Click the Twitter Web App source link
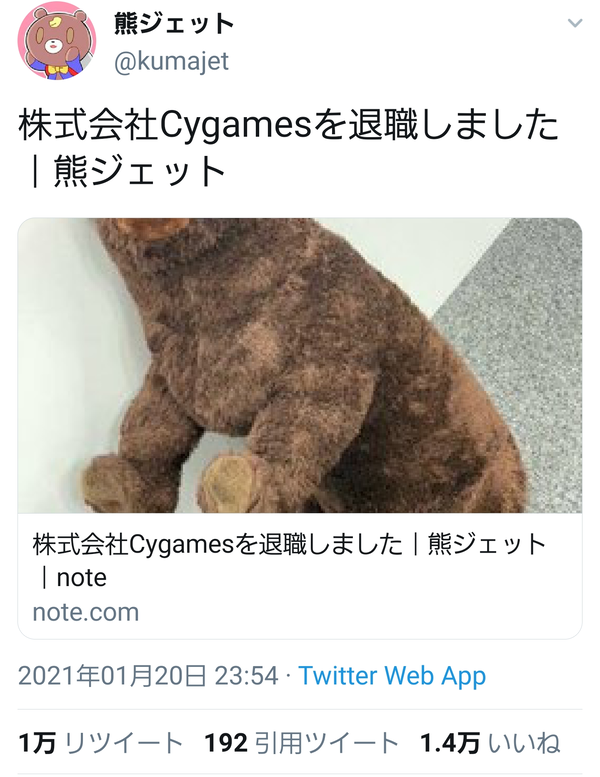The width and height of the screenshot is (600, 777). coord(392,676)
